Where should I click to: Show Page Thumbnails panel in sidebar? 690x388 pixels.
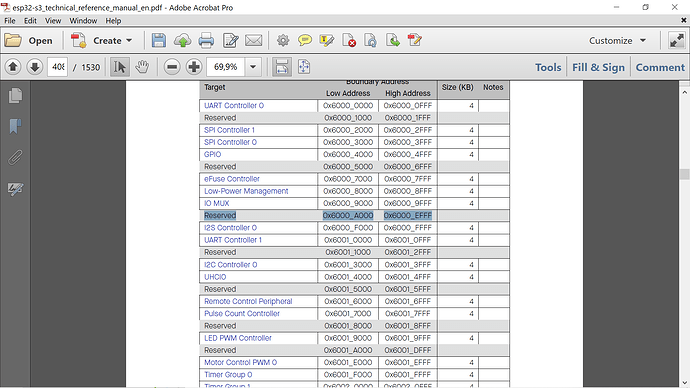point(15,95)
